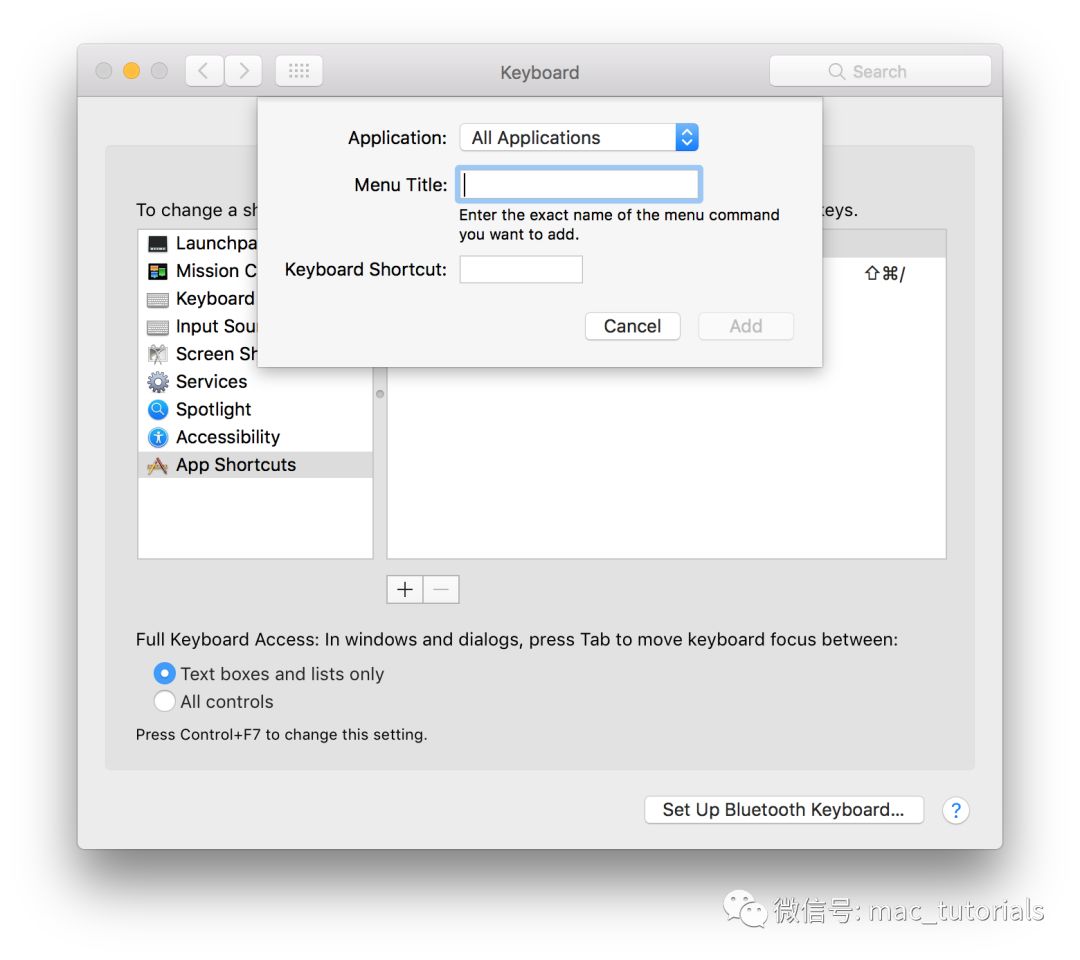Open the help question mark button
Screen dimensions: 1080x960
955,810
